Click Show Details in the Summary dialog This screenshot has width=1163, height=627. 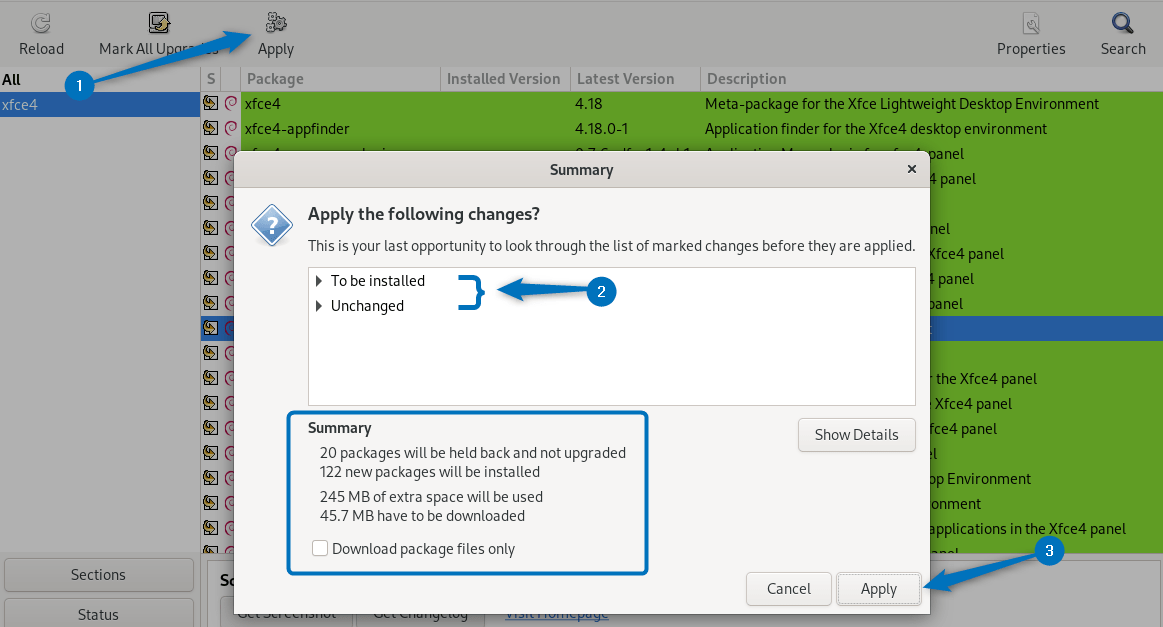click(856, 435)
